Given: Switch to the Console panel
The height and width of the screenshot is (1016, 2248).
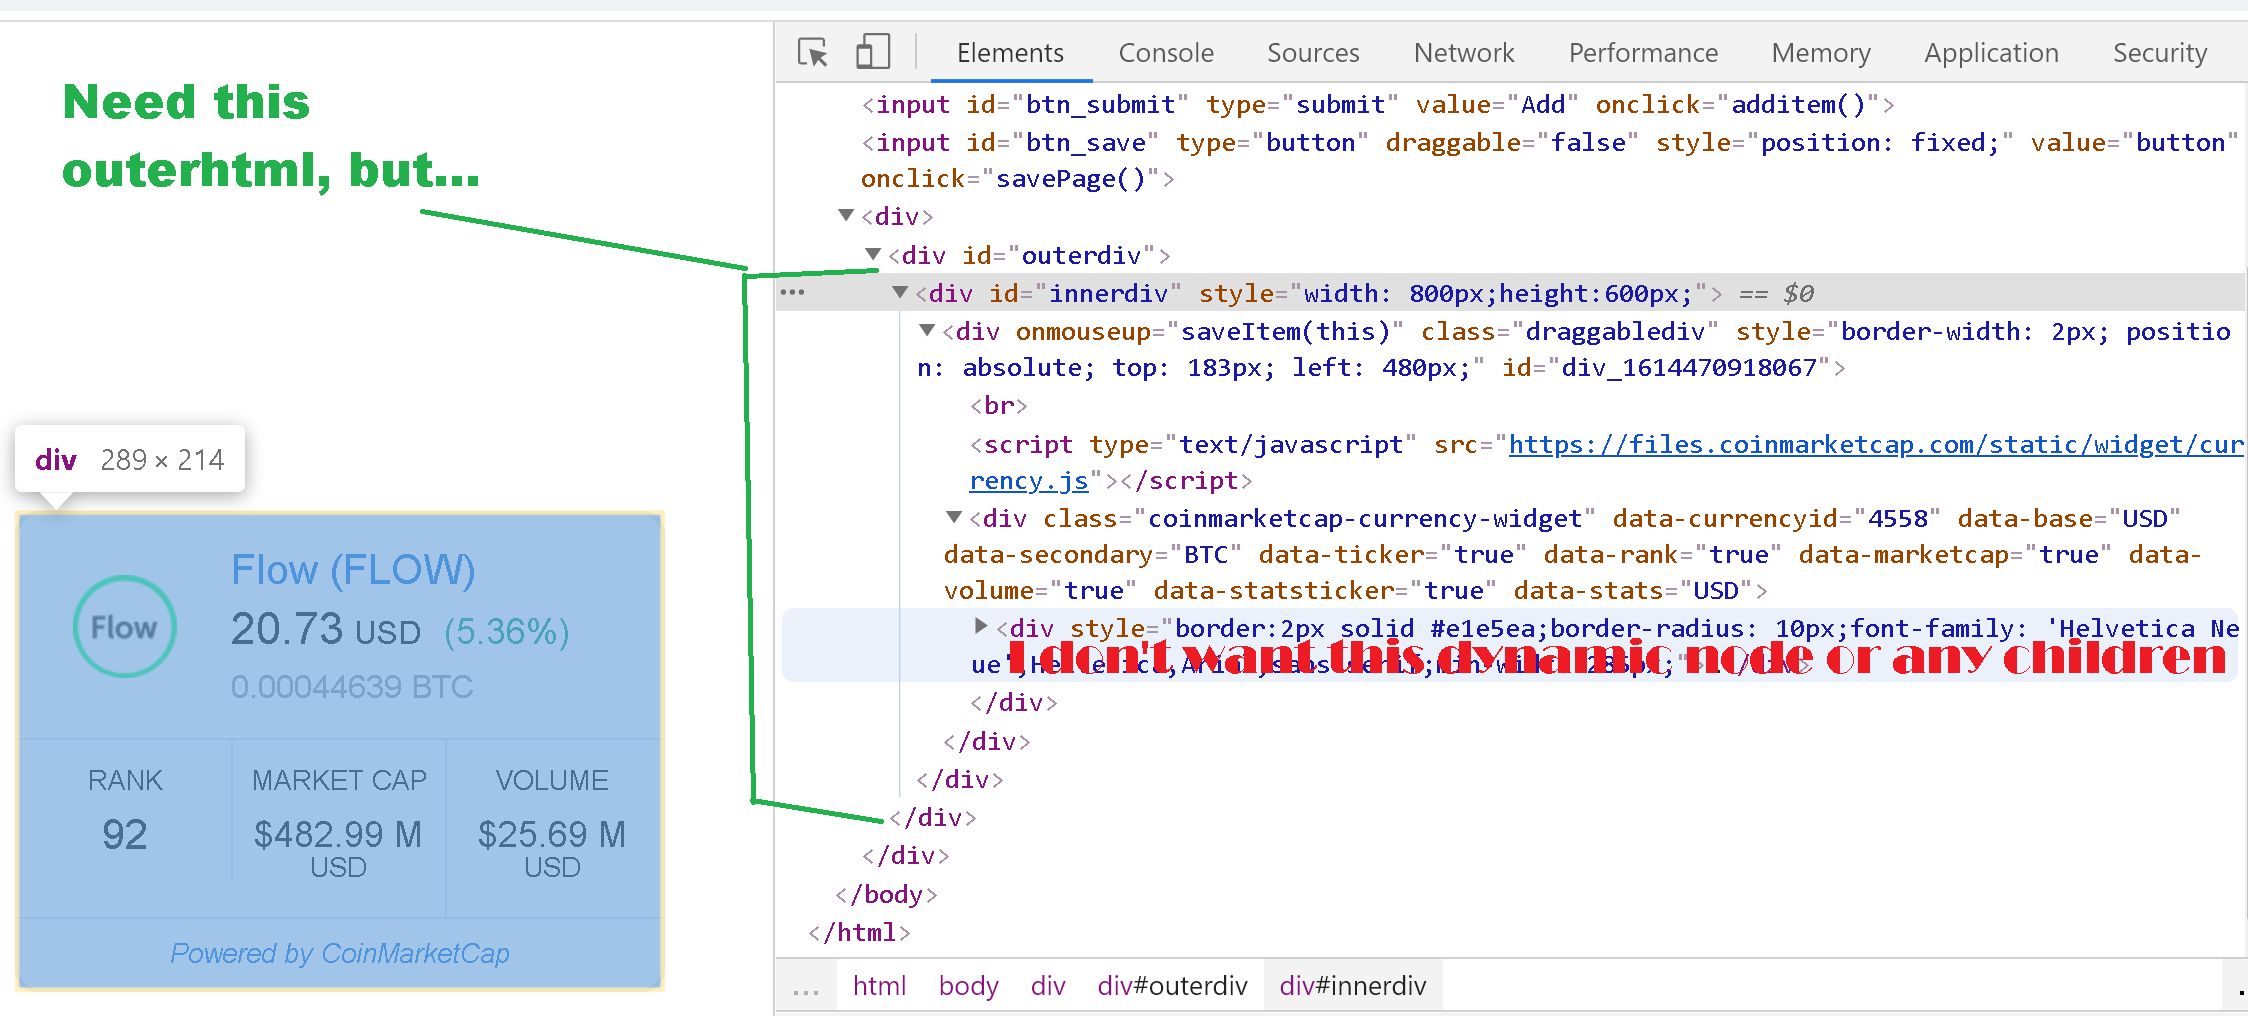Looking at the screenshot, I should click(x=1165, y=52).
